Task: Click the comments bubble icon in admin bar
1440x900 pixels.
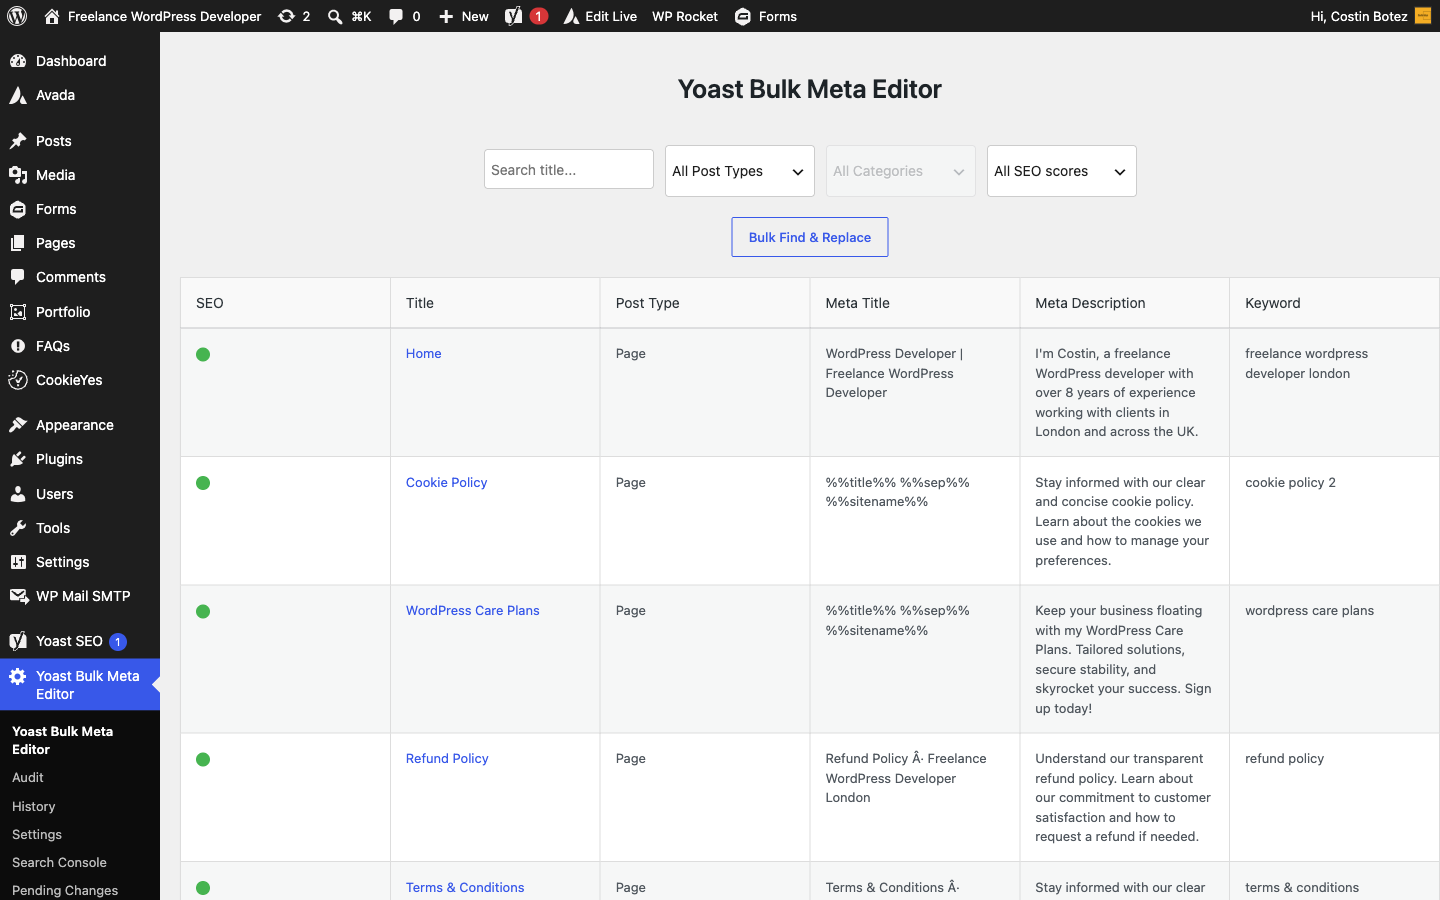Action: pyautogui.click(x=396, y=16)
